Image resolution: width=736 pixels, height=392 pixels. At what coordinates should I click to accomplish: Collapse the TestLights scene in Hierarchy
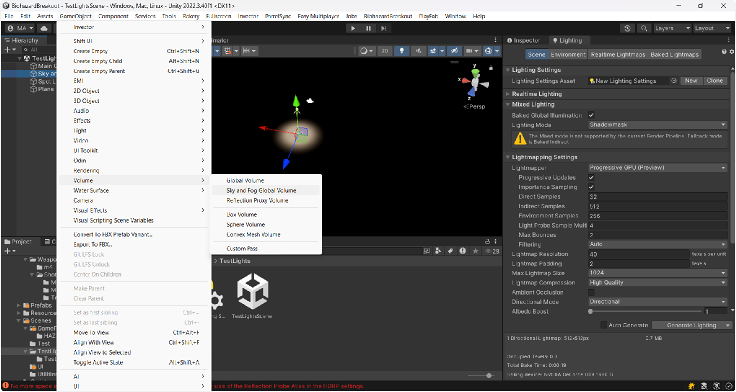click(20, 59)
